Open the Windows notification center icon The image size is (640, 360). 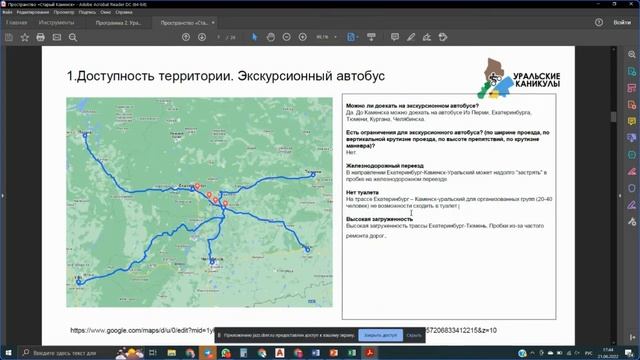[x=629, y=353]
